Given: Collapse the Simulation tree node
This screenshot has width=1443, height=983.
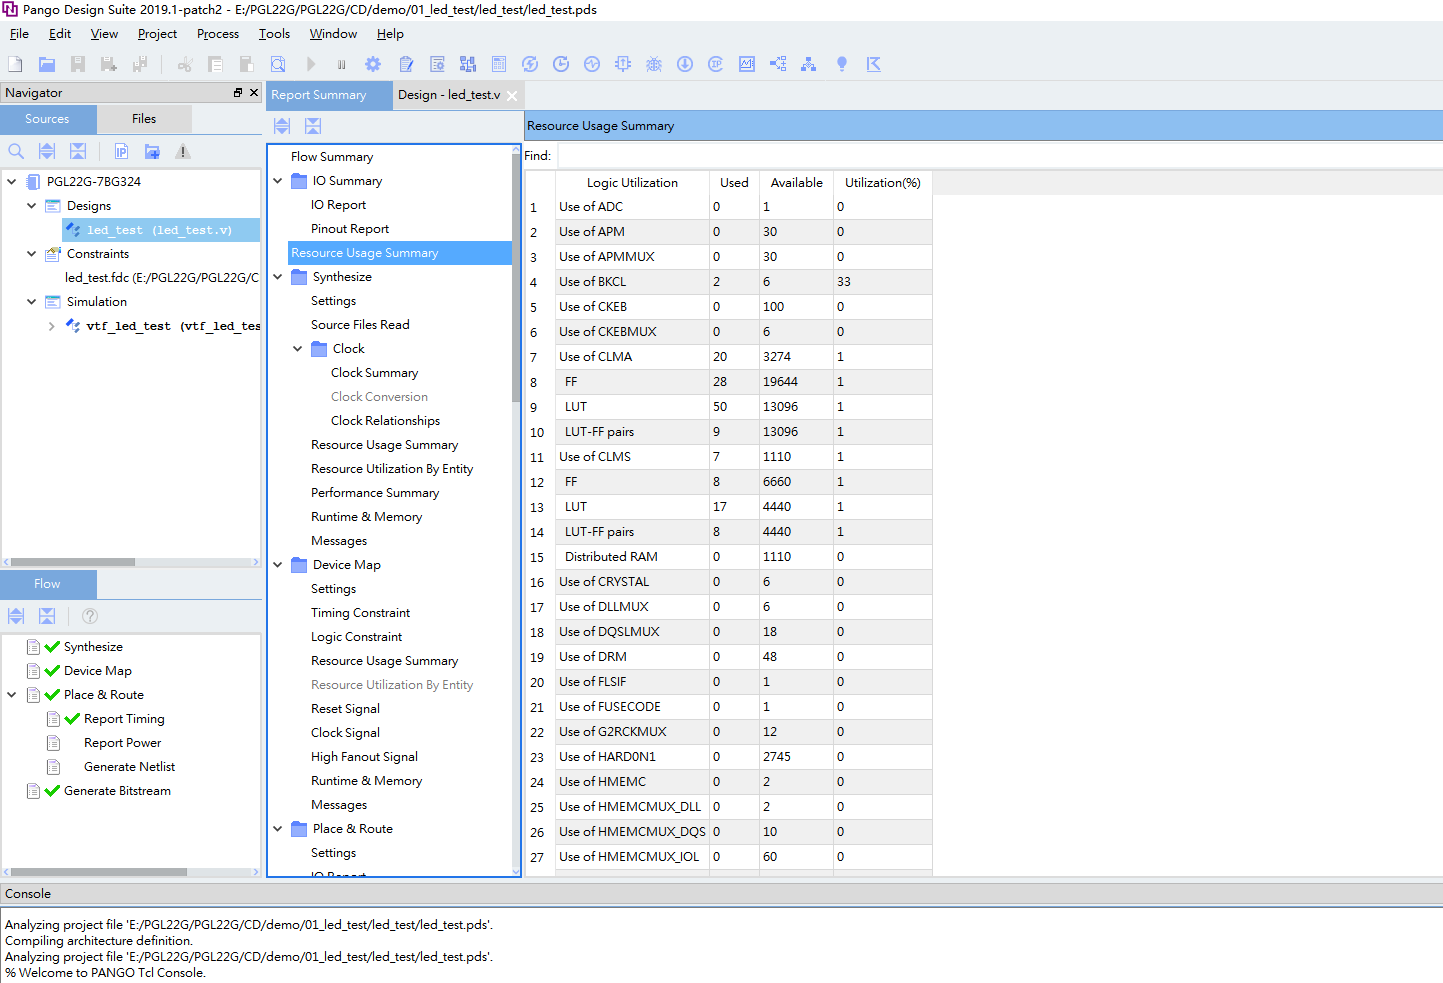Looking at the screenshot, I should pyautogui.click(x=32, y=302).
